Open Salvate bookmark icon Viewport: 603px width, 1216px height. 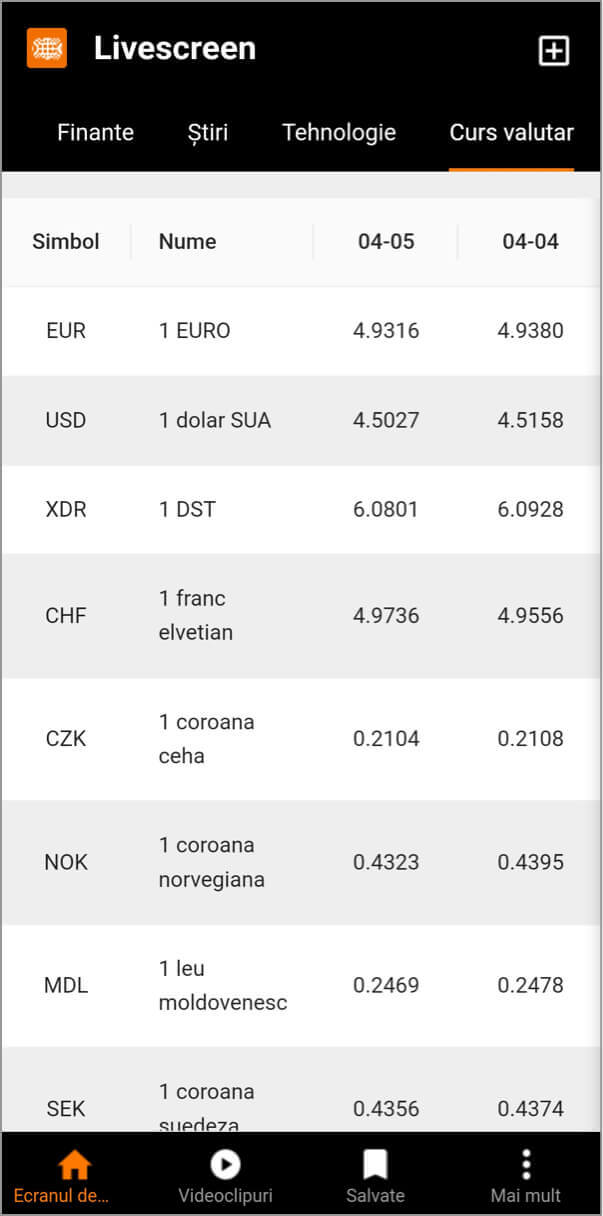tap(375, 1164)
